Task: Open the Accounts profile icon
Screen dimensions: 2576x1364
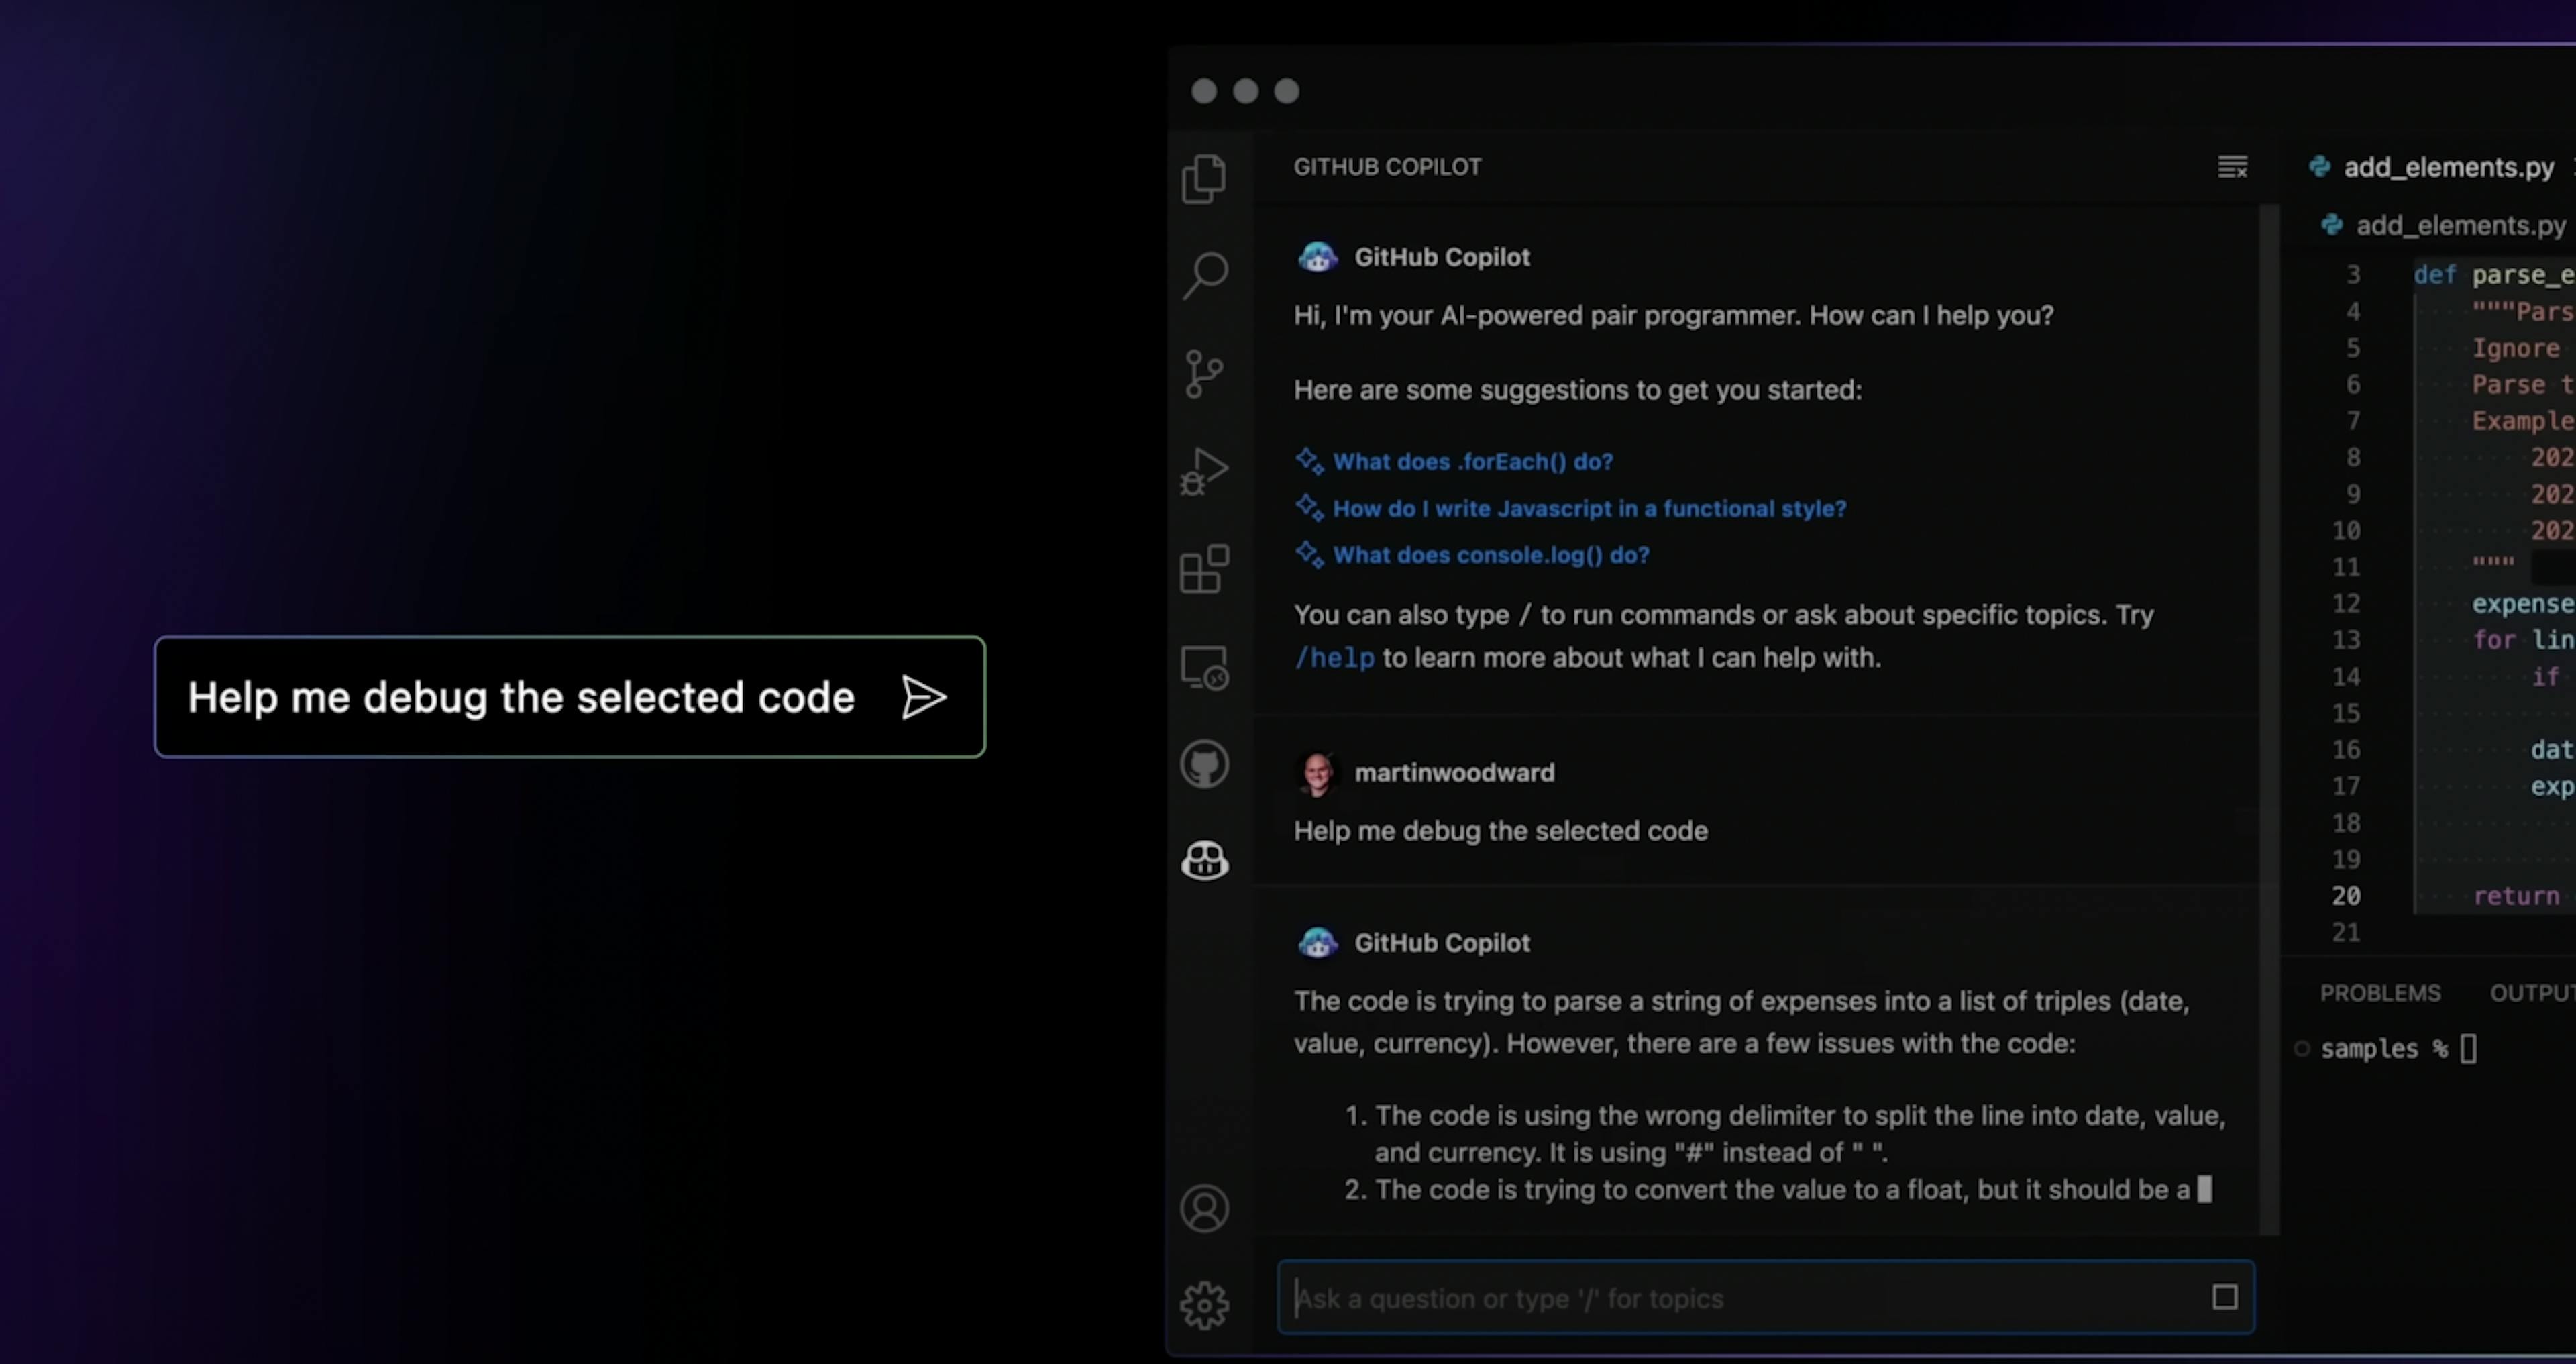Action: (1204, 1209)
